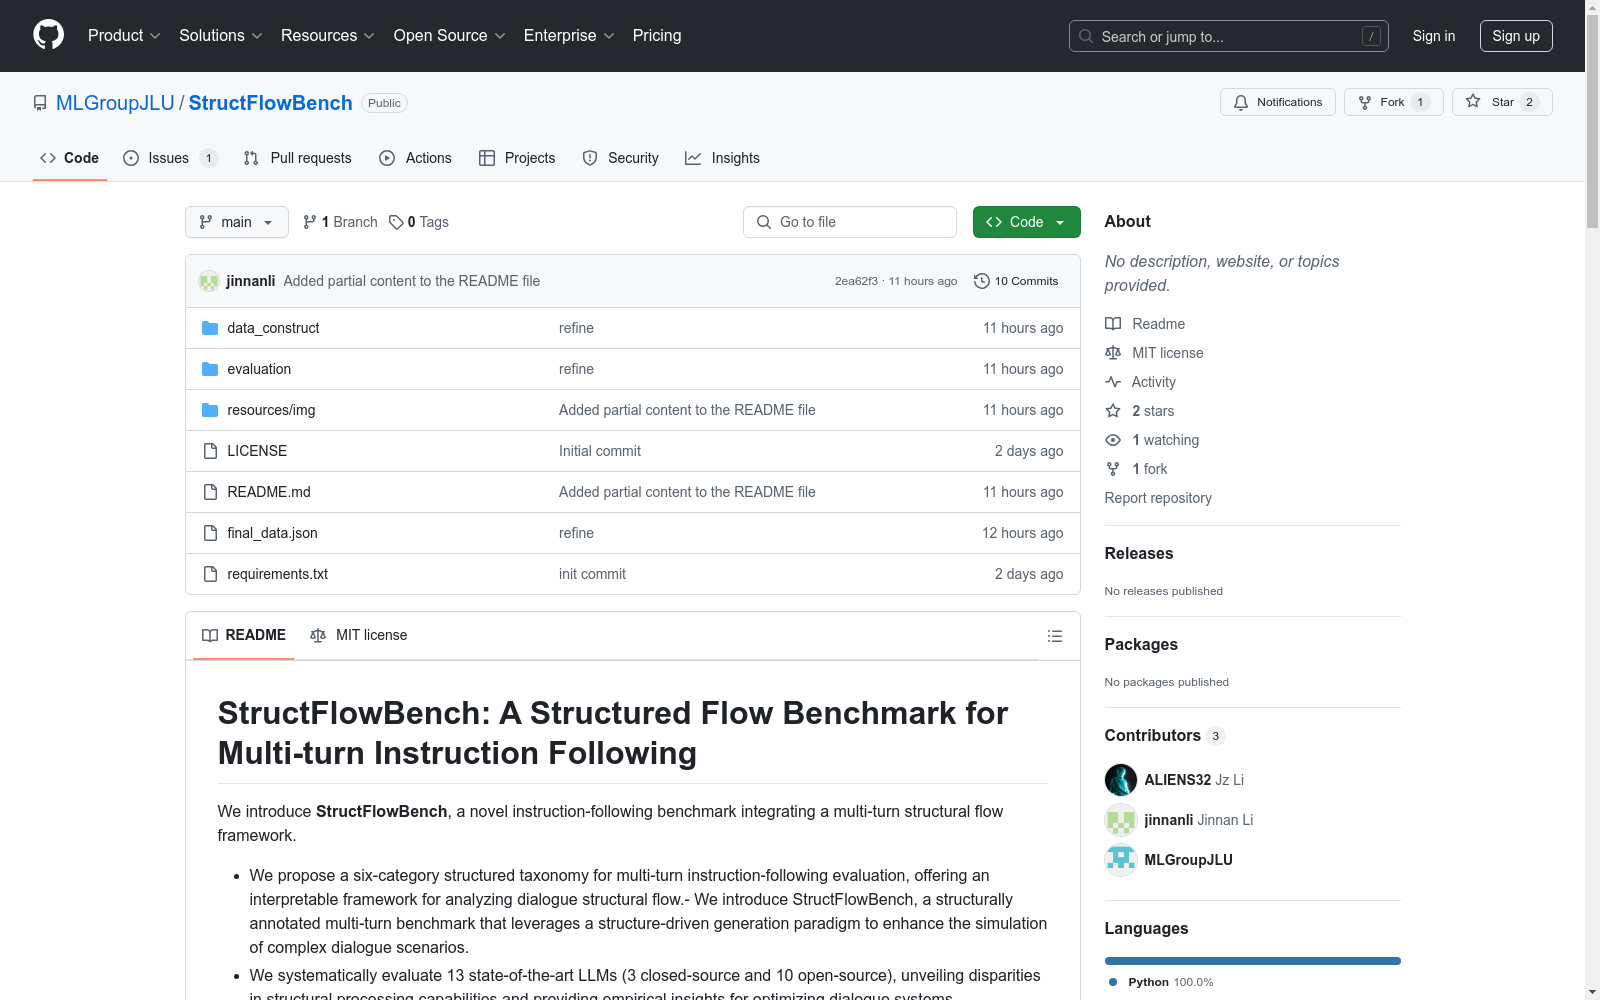Open the Pricing link

(657, 36)
